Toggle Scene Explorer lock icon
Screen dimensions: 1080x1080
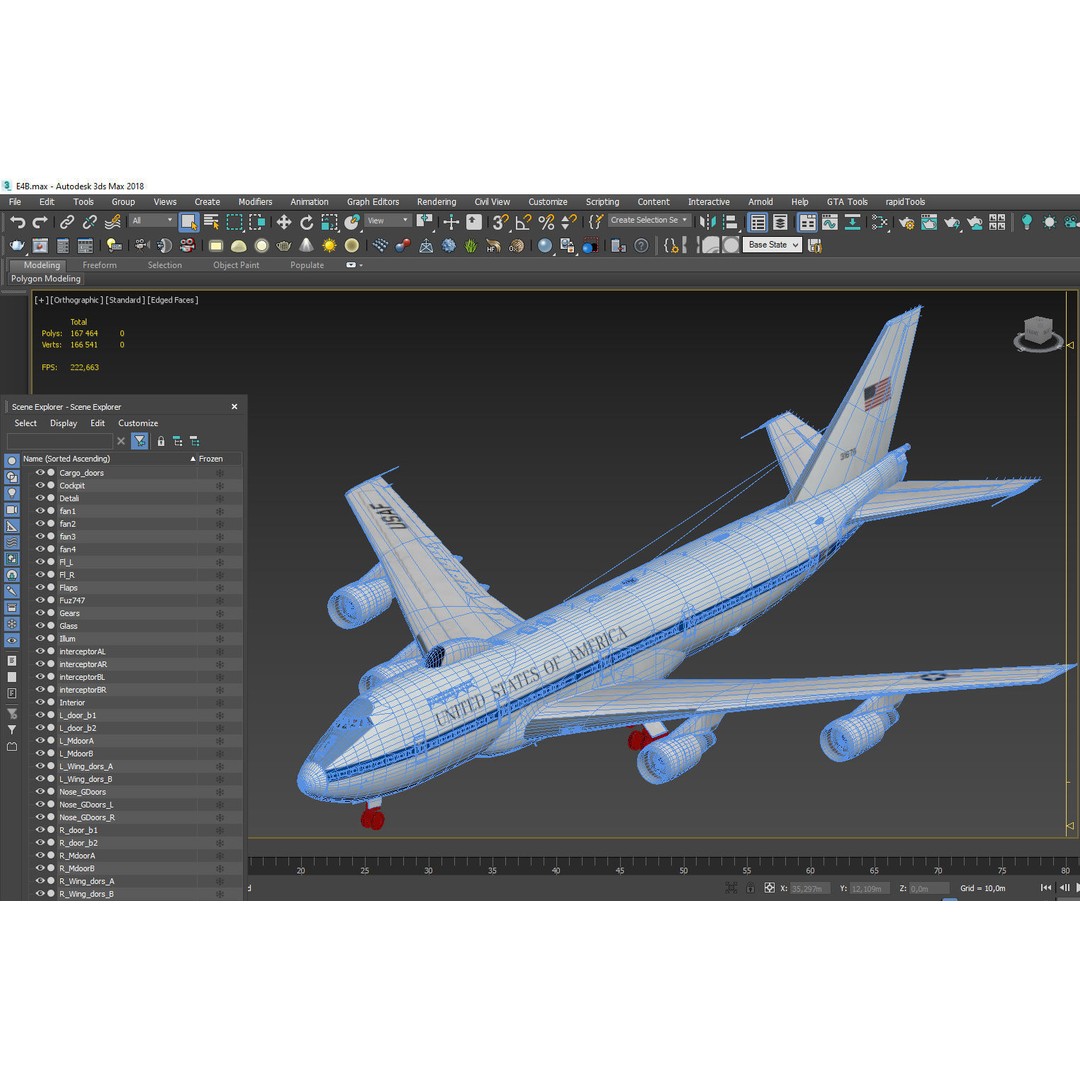(x=160, y=441)
